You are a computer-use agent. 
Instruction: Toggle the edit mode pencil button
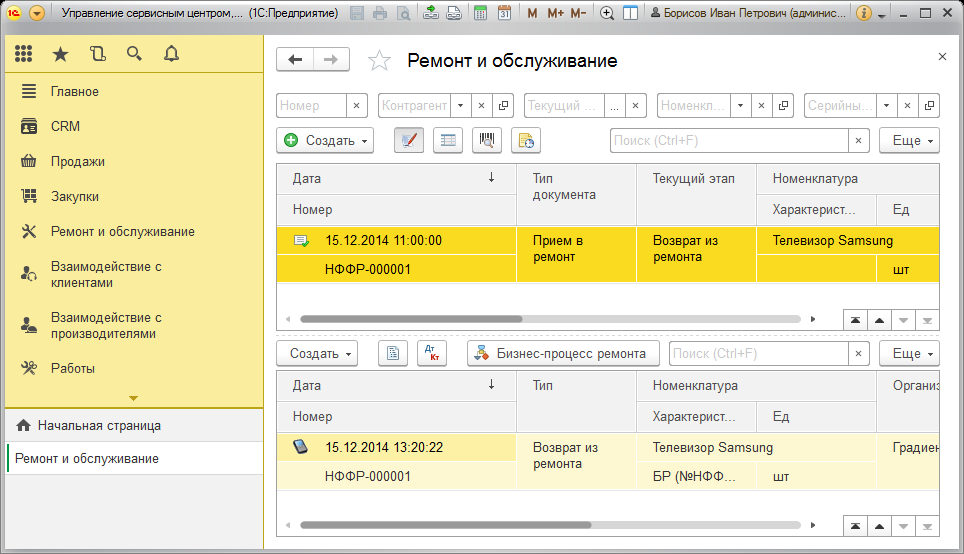coord(408,141)
